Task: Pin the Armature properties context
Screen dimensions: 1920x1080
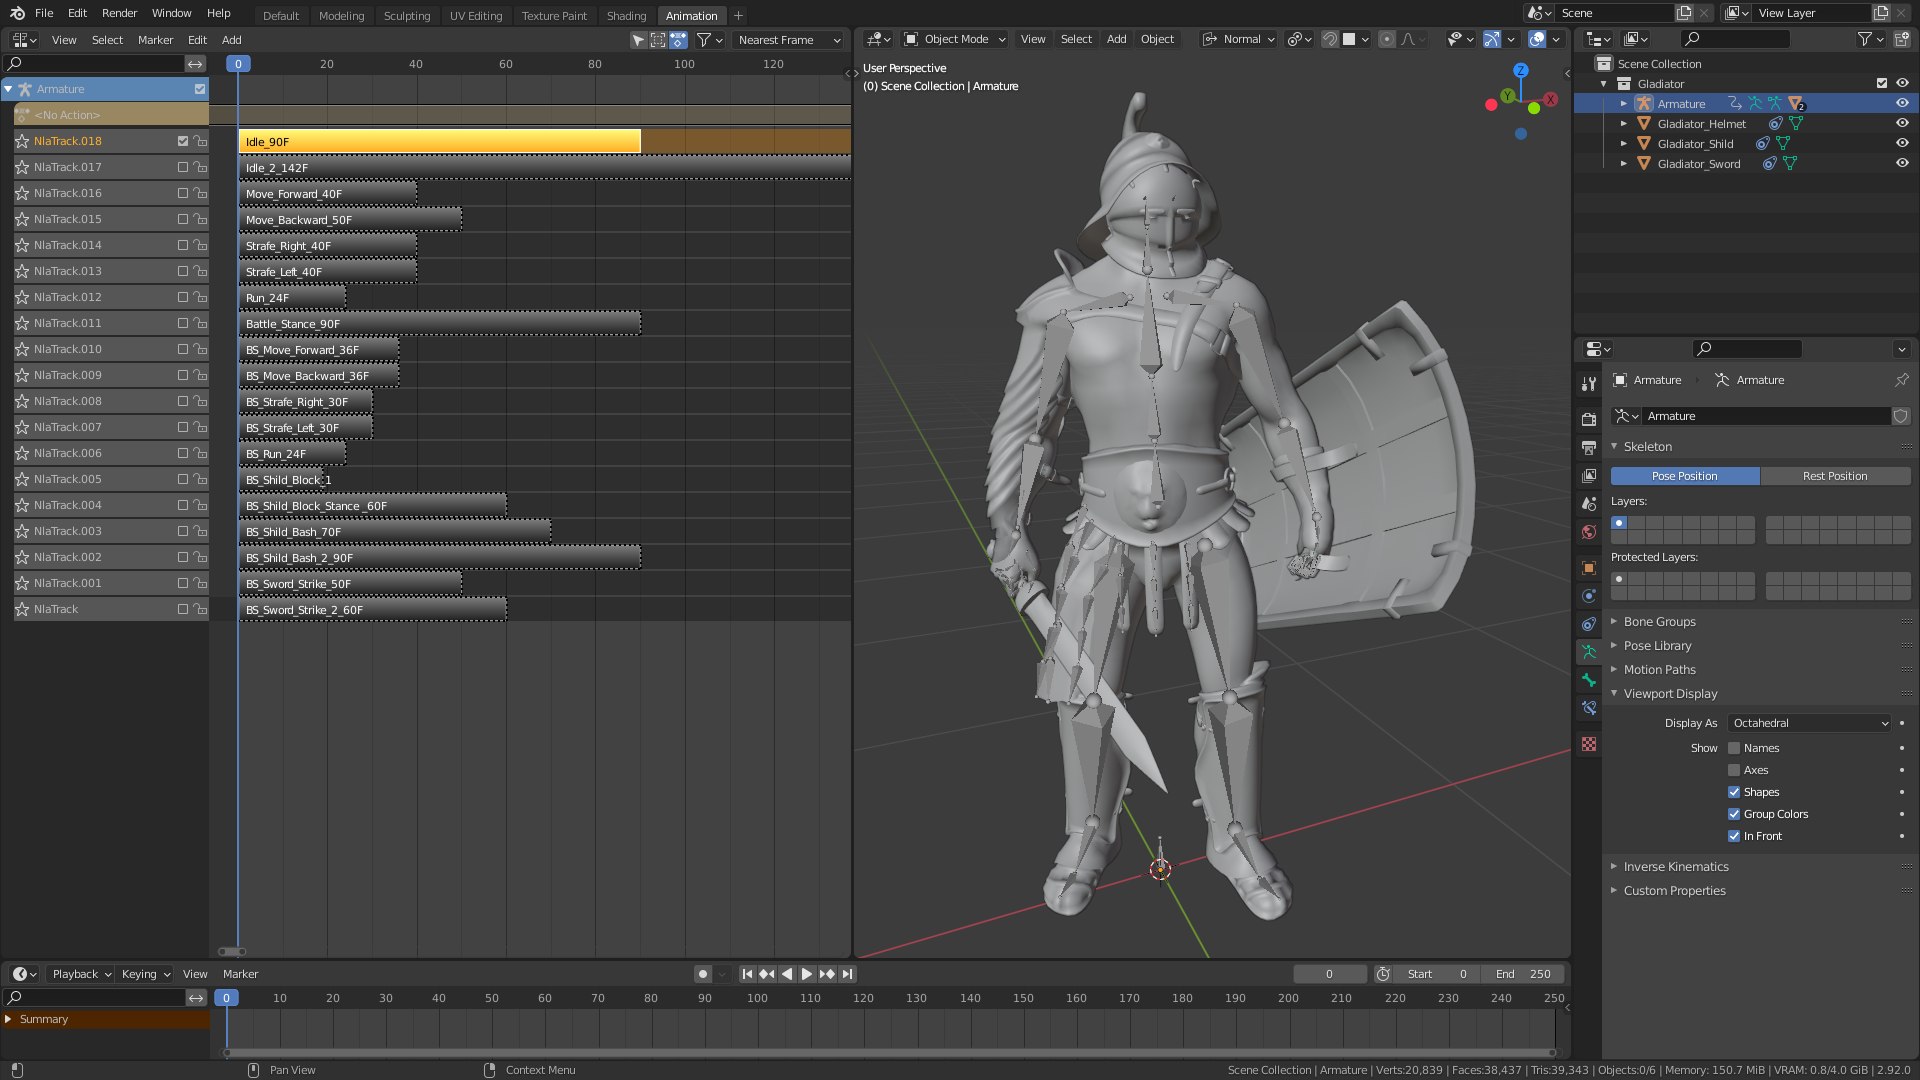Action: [1901, 380]
